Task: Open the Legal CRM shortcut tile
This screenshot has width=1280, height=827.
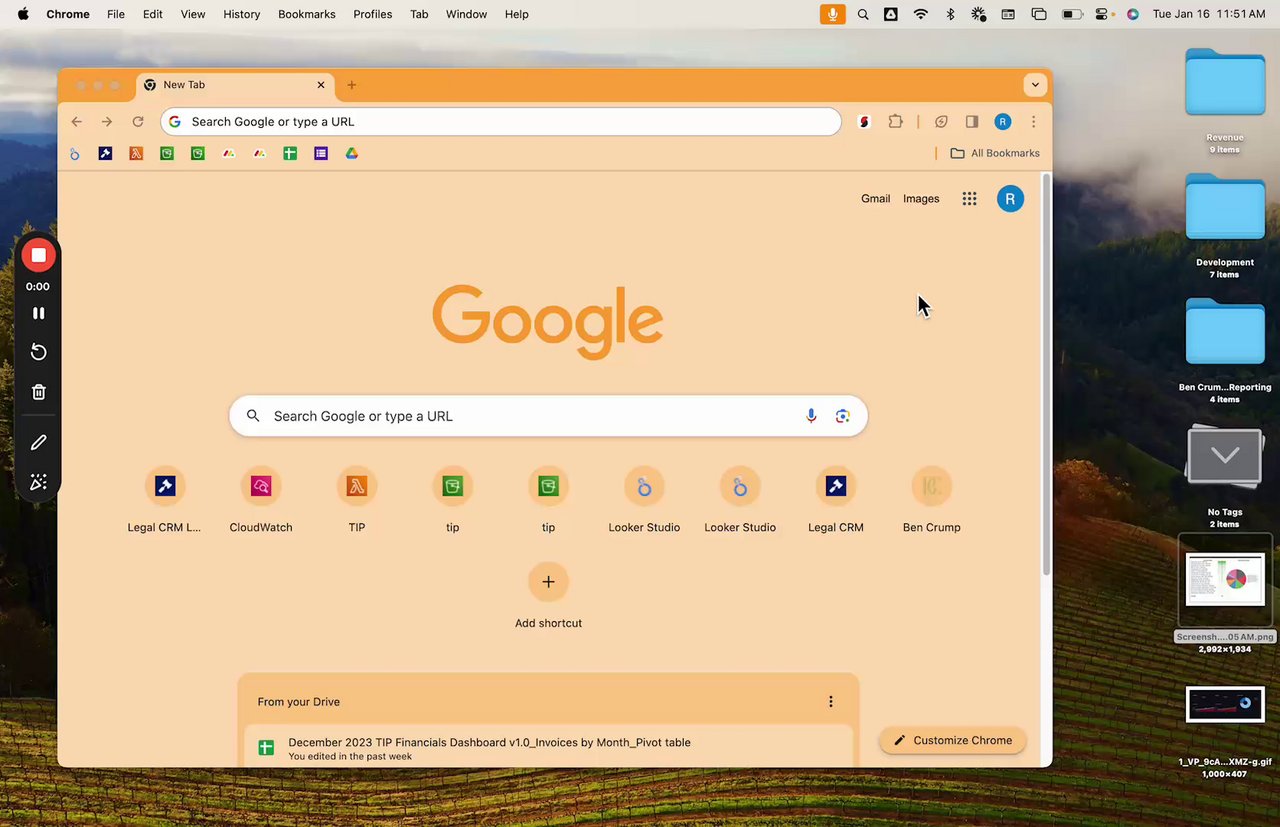Action: click(836, 500)
